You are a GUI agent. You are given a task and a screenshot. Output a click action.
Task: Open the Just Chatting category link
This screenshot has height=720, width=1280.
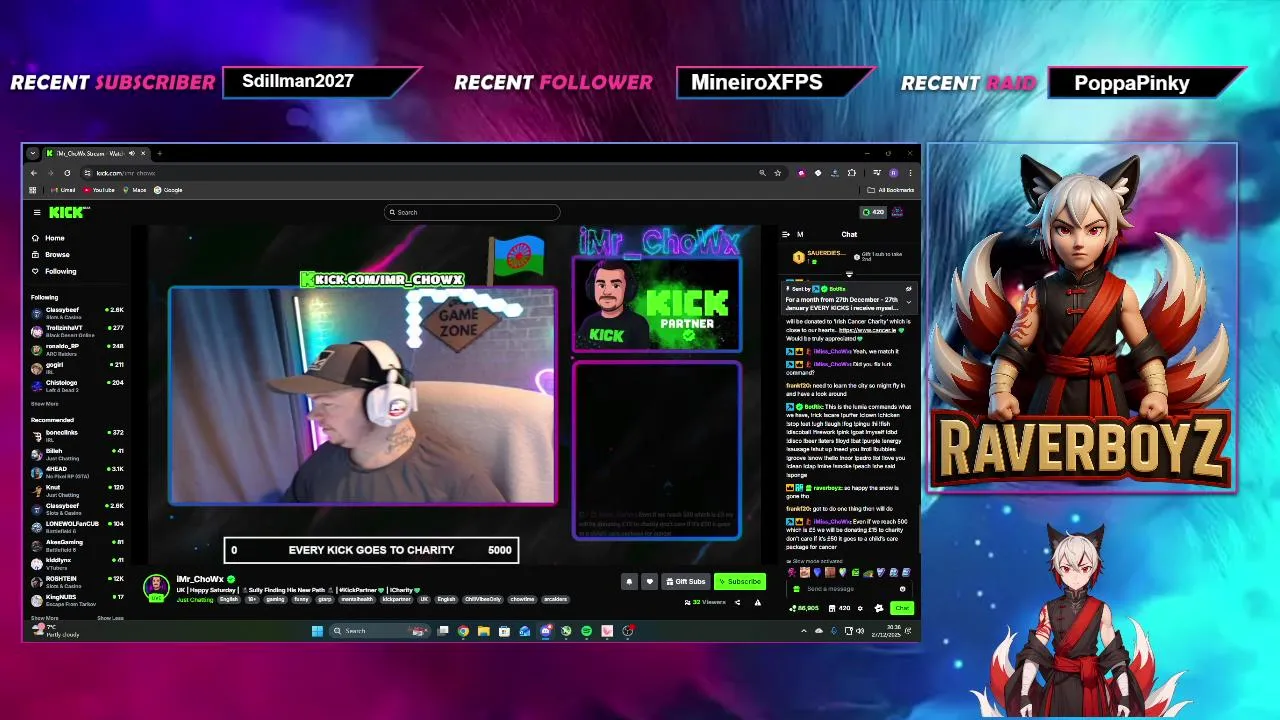coord(195,599)
